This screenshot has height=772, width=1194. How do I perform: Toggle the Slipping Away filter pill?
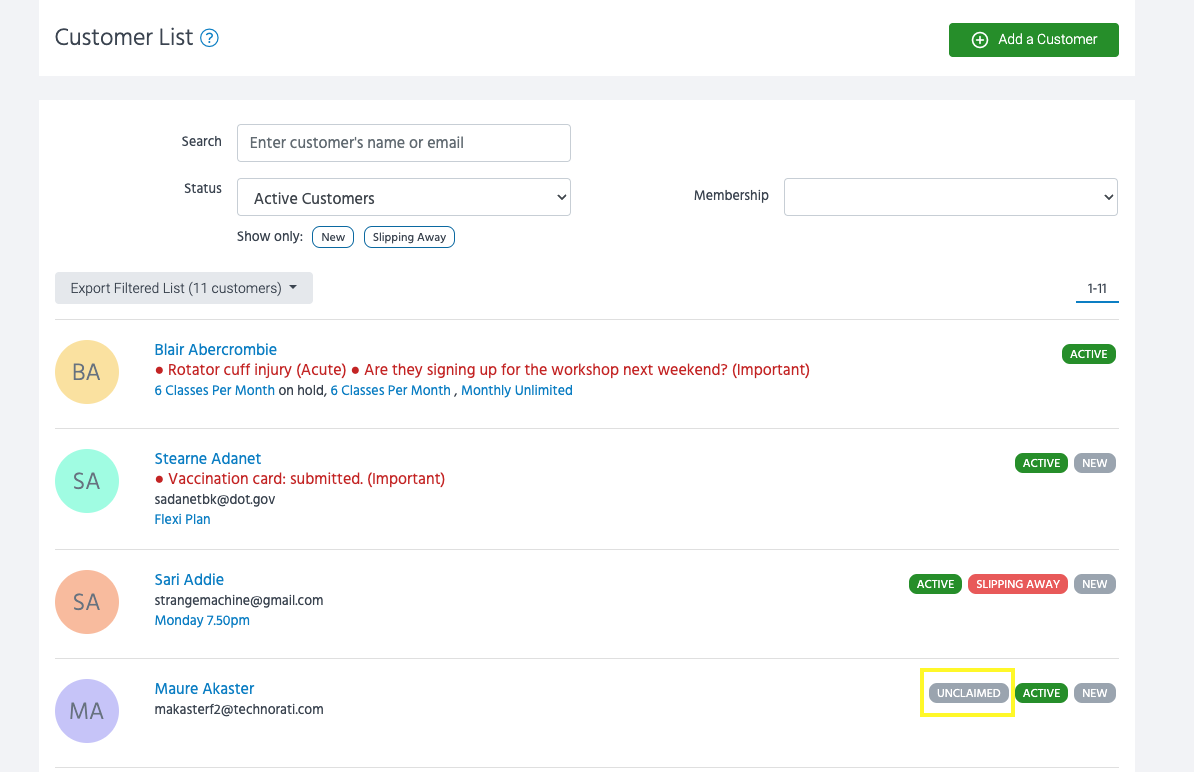[x=409, y=237]
